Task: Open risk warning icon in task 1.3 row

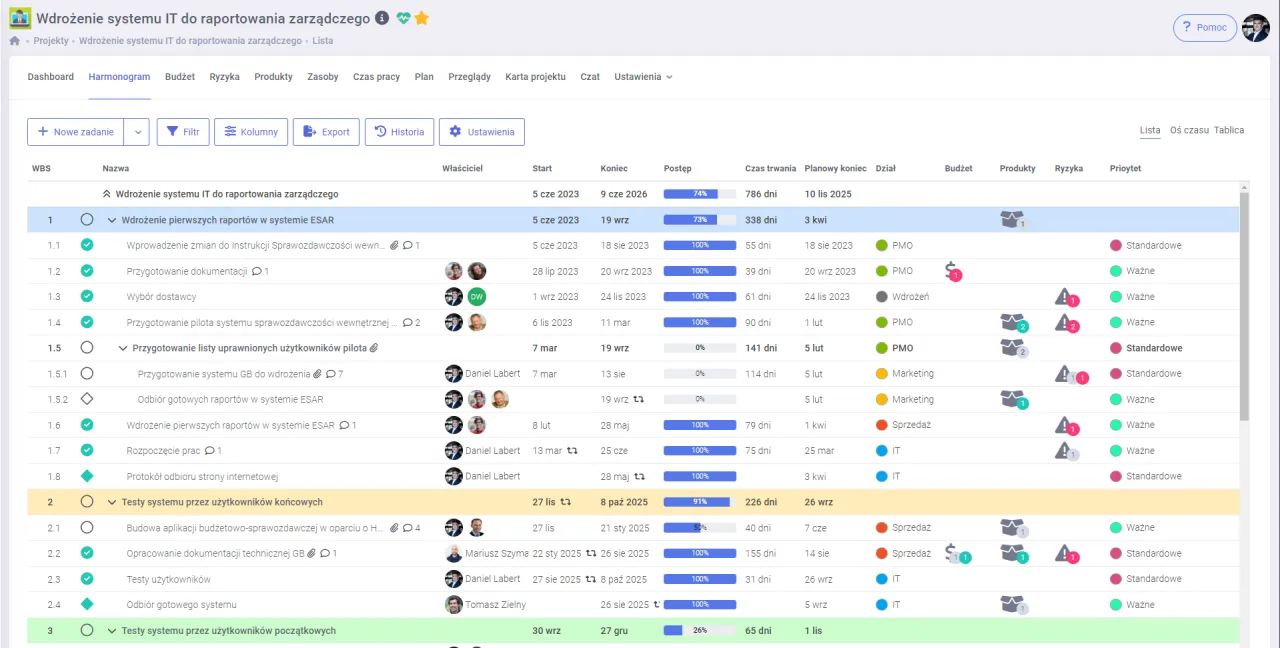Action: pos(1065,296)
